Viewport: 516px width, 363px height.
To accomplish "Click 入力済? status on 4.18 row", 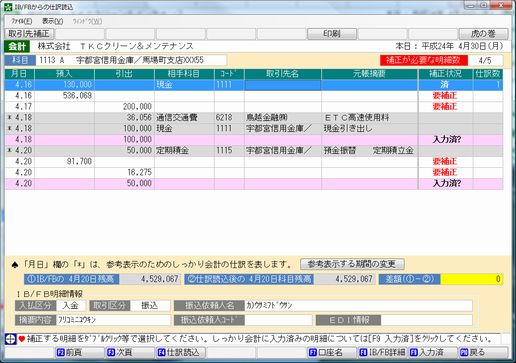I will (x=446, y=140).
